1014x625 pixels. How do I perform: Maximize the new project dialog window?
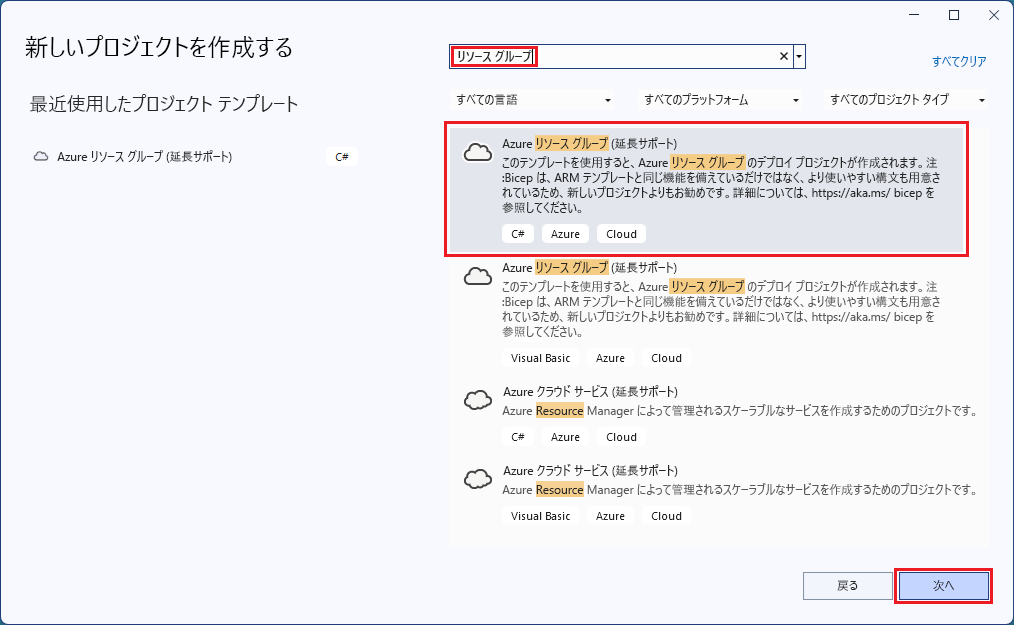tap(954, 15)
